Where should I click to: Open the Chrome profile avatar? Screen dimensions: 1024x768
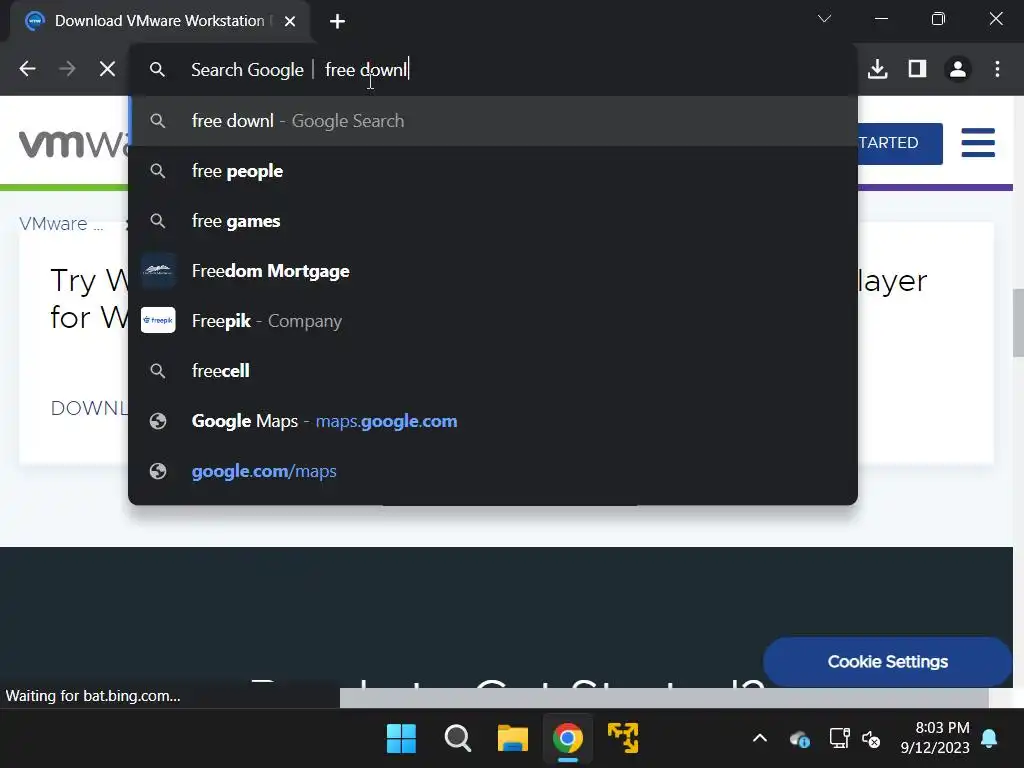pos(958,69)
